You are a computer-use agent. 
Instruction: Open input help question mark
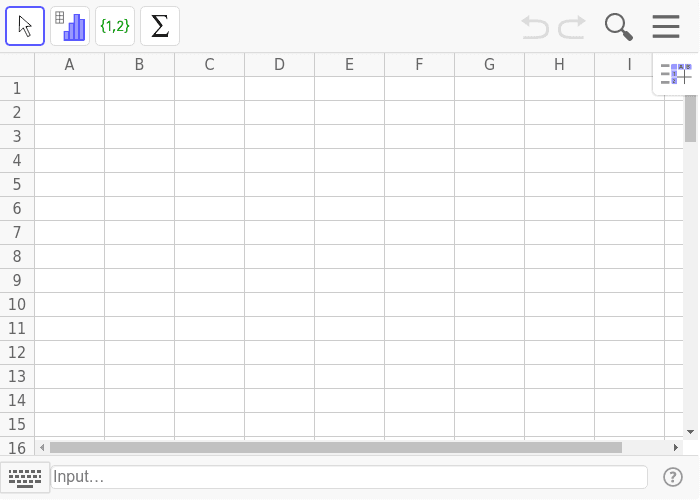[x=673, y=477]
